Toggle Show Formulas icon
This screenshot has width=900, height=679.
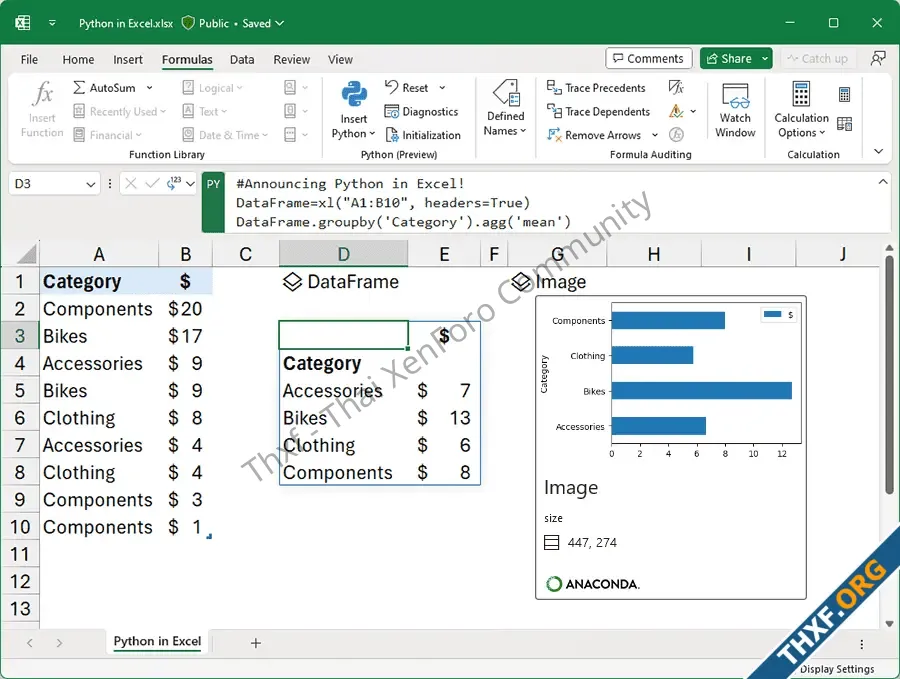[x=676, y=87]
